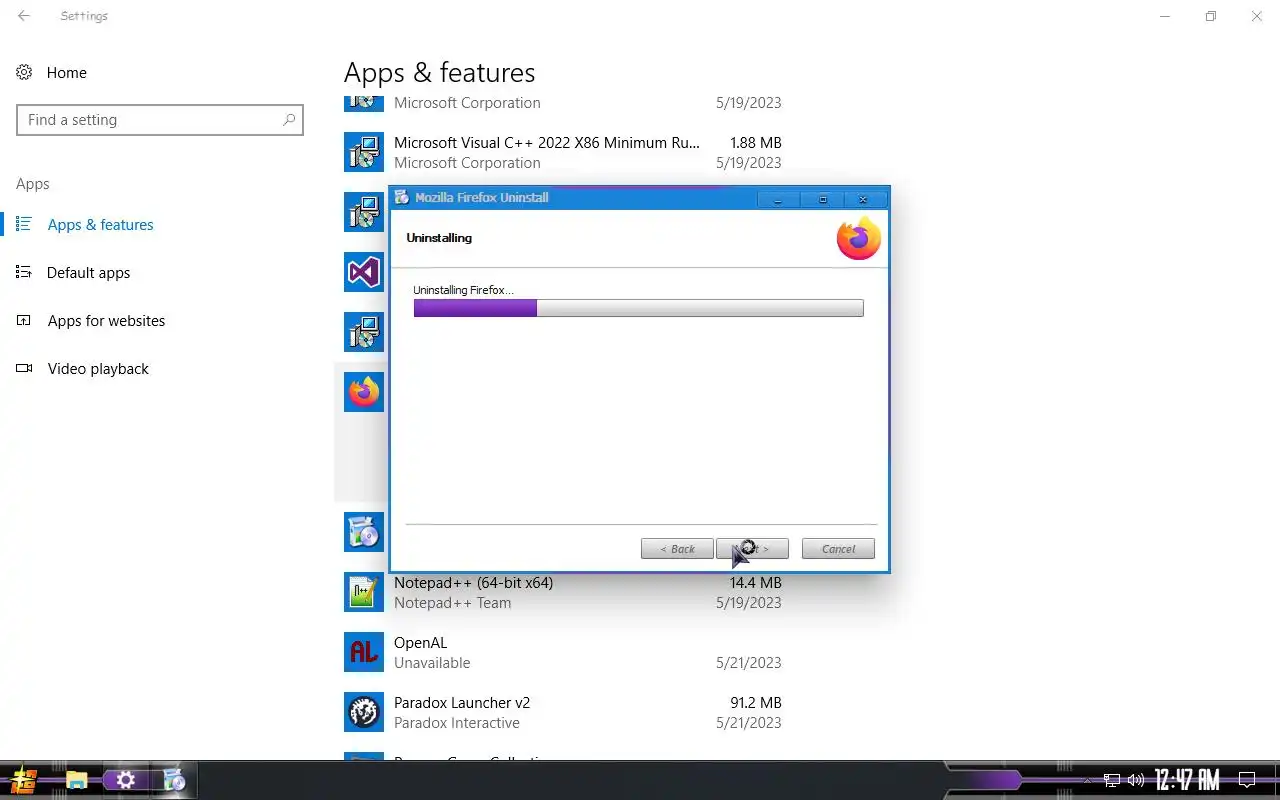
Task: Click the search magnifier in Find a setting
Action: 289,120
